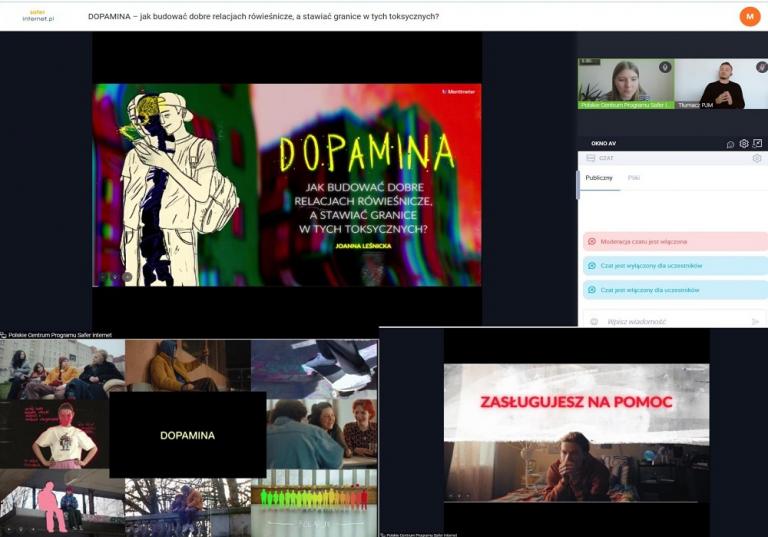Send chat message with arrow icon
Viewport: 768px width, 537px height.
(755, 321)
